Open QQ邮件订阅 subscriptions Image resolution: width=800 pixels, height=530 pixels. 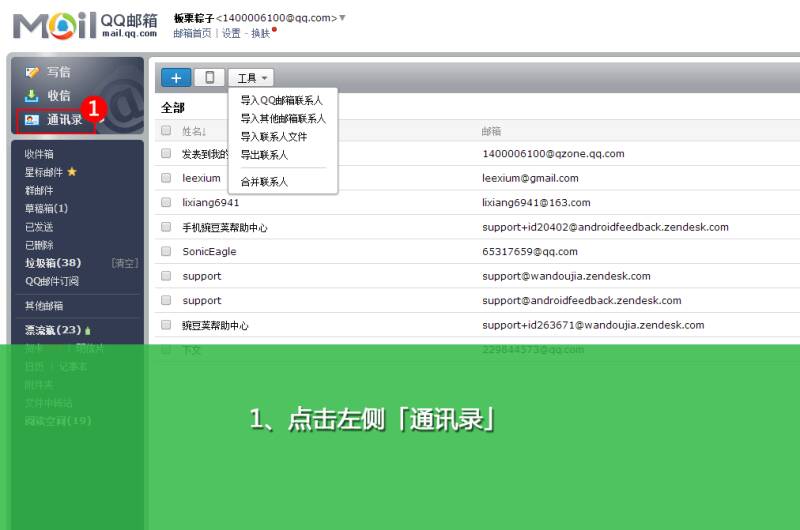click(52, 281)
